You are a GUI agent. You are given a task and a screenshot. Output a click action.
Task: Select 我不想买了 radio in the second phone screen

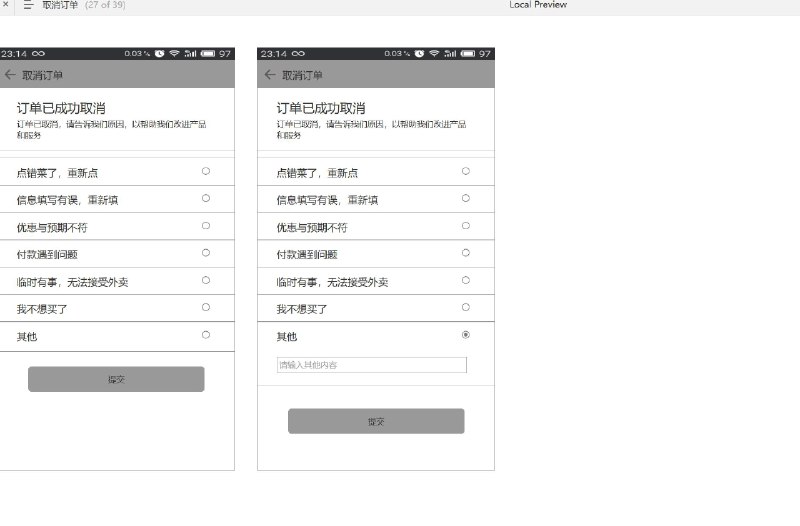point(466,307)
